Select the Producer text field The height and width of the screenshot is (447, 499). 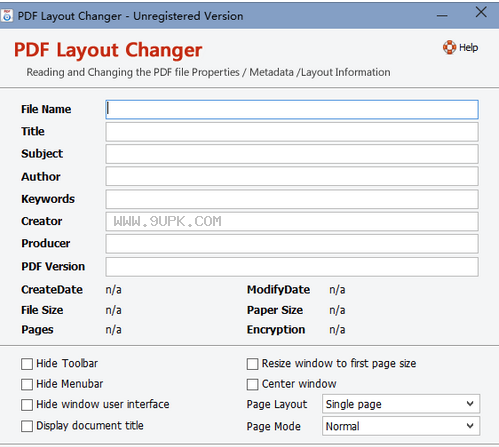(292, 244)
